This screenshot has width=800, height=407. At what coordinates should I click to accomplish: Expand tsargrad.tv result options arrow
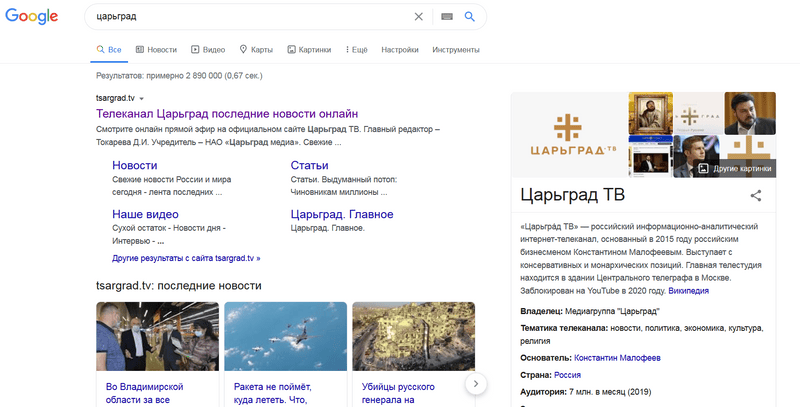click(142, 99)
